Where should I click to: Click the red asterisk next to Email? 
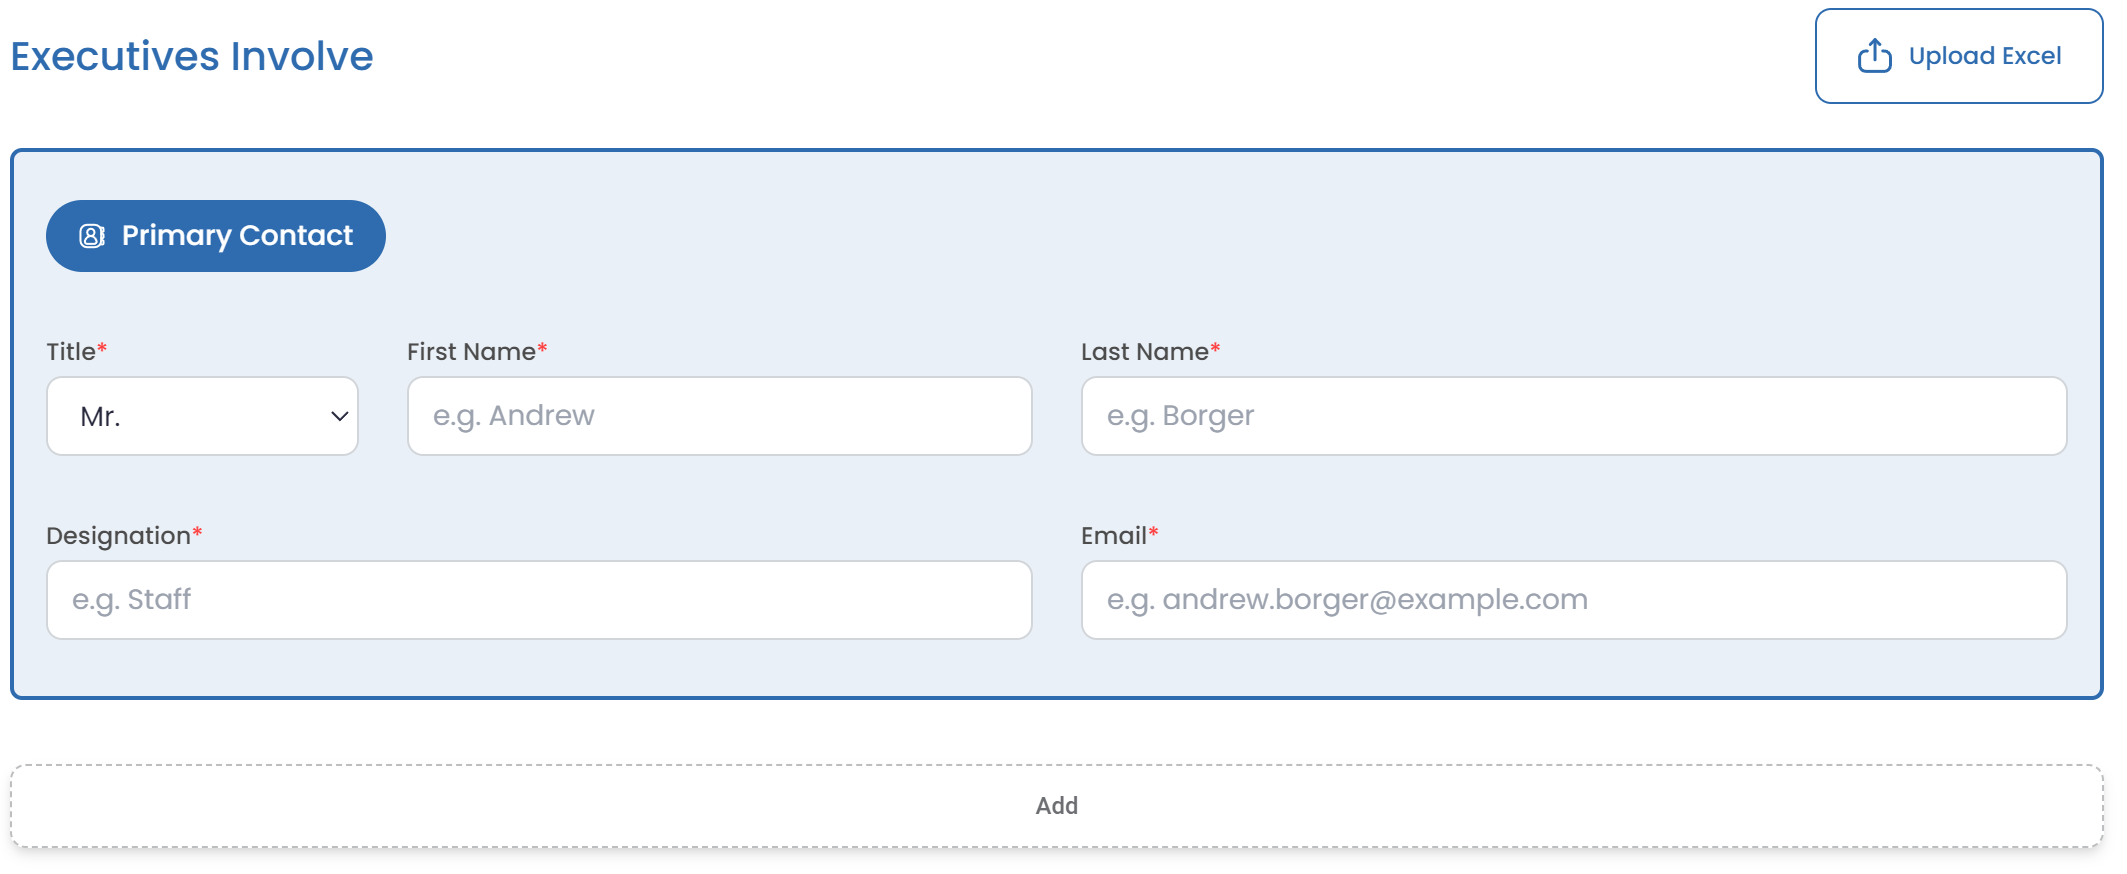(x=1153, y=532)
